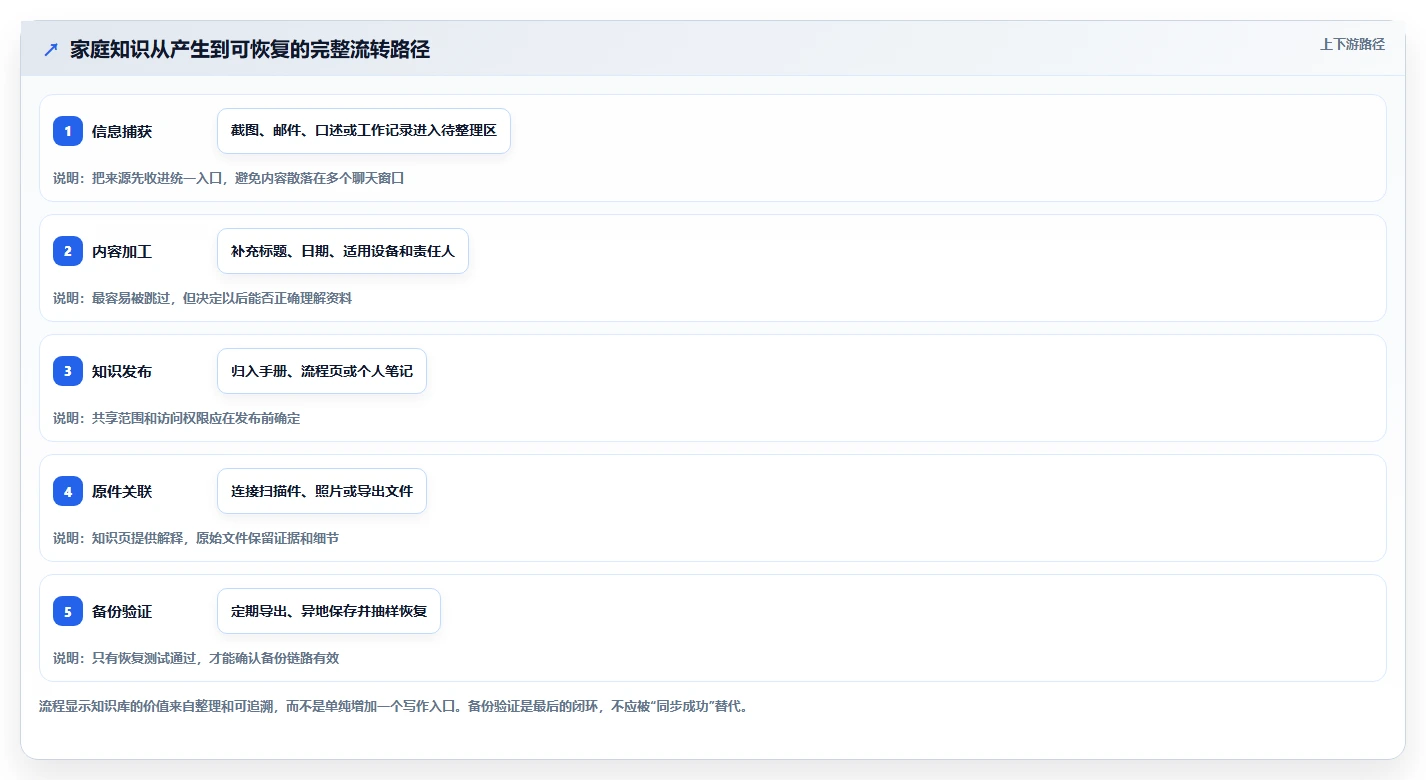Image resolution: width=1426 pixels, height=780 pixels.
Task: Click the step 4 number badge
Action: tap(68, 491)
